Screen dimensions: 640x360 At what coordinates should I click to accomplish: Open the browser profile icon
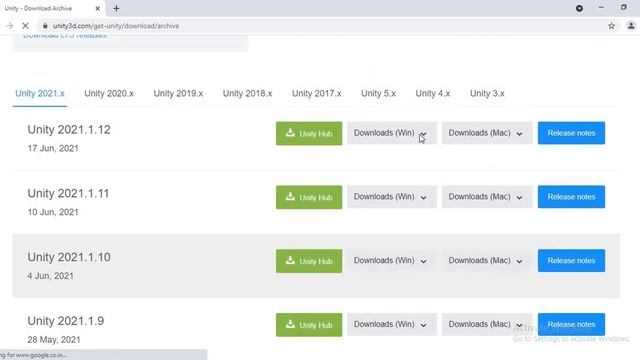[x=631, y=26]
